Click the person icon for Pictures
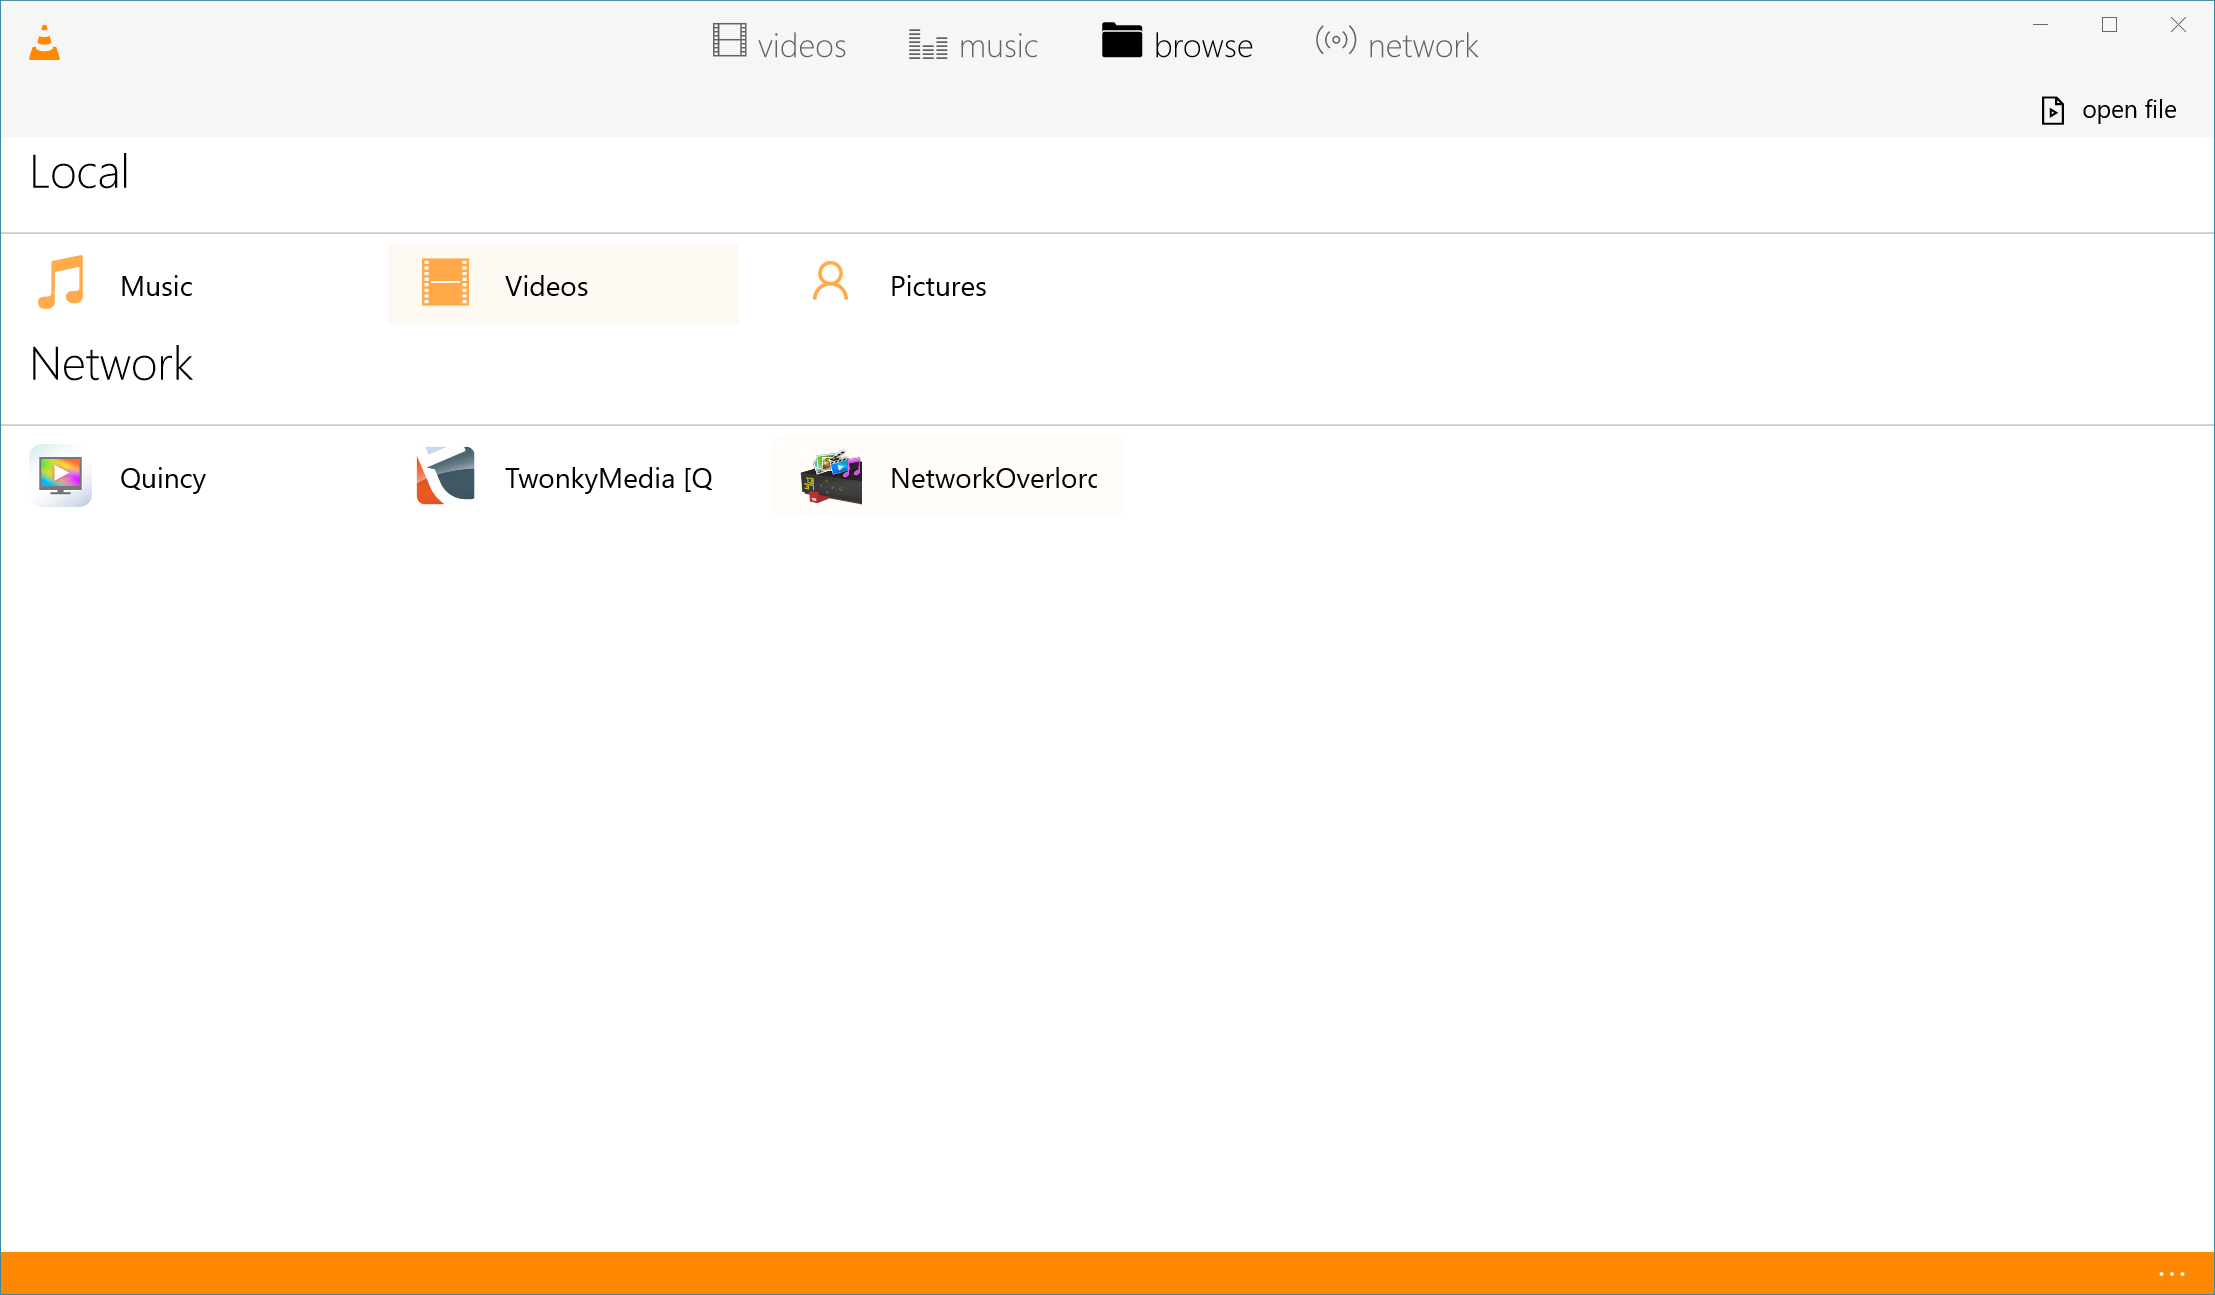Screen dimensions: 2215x1295 [x=828, y=283]
